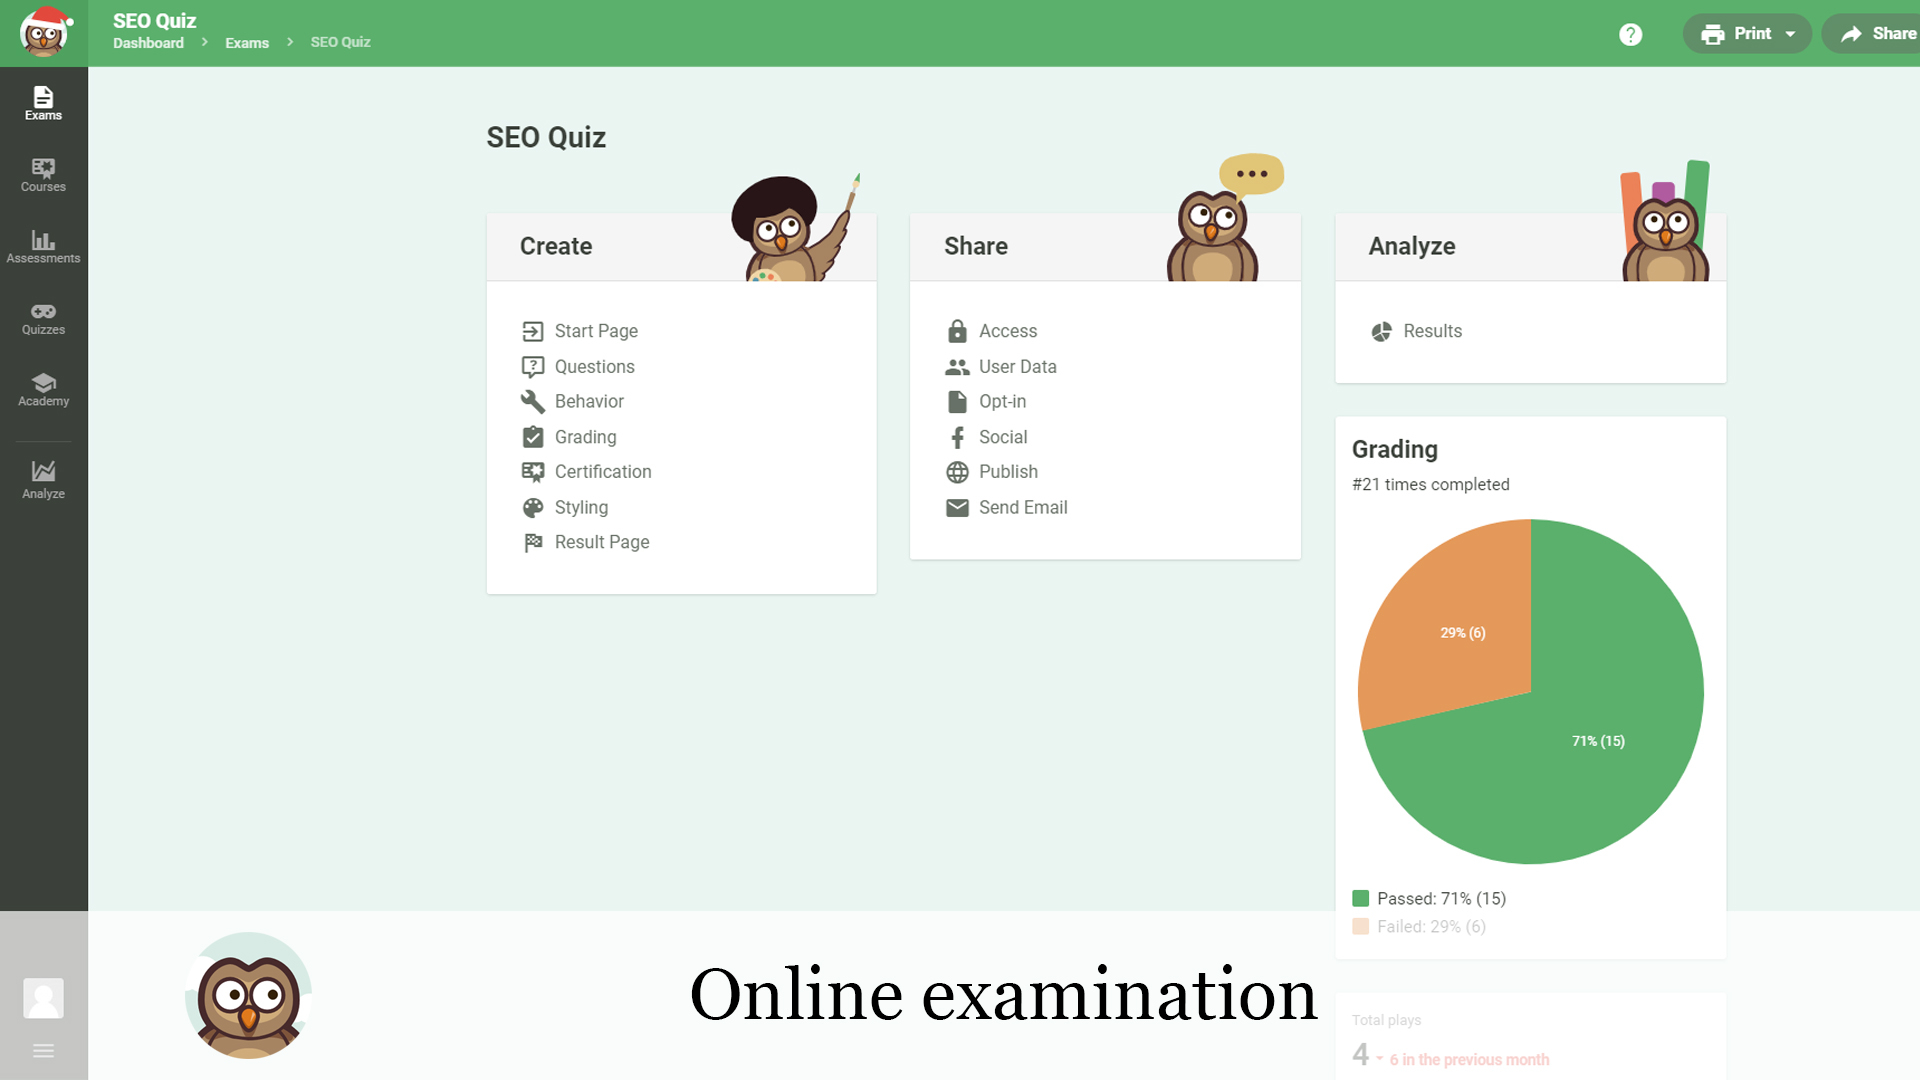This screenshot has height=1080, width=1920.
Task: Open the Styling link
Action: click(x=581, y=508)
